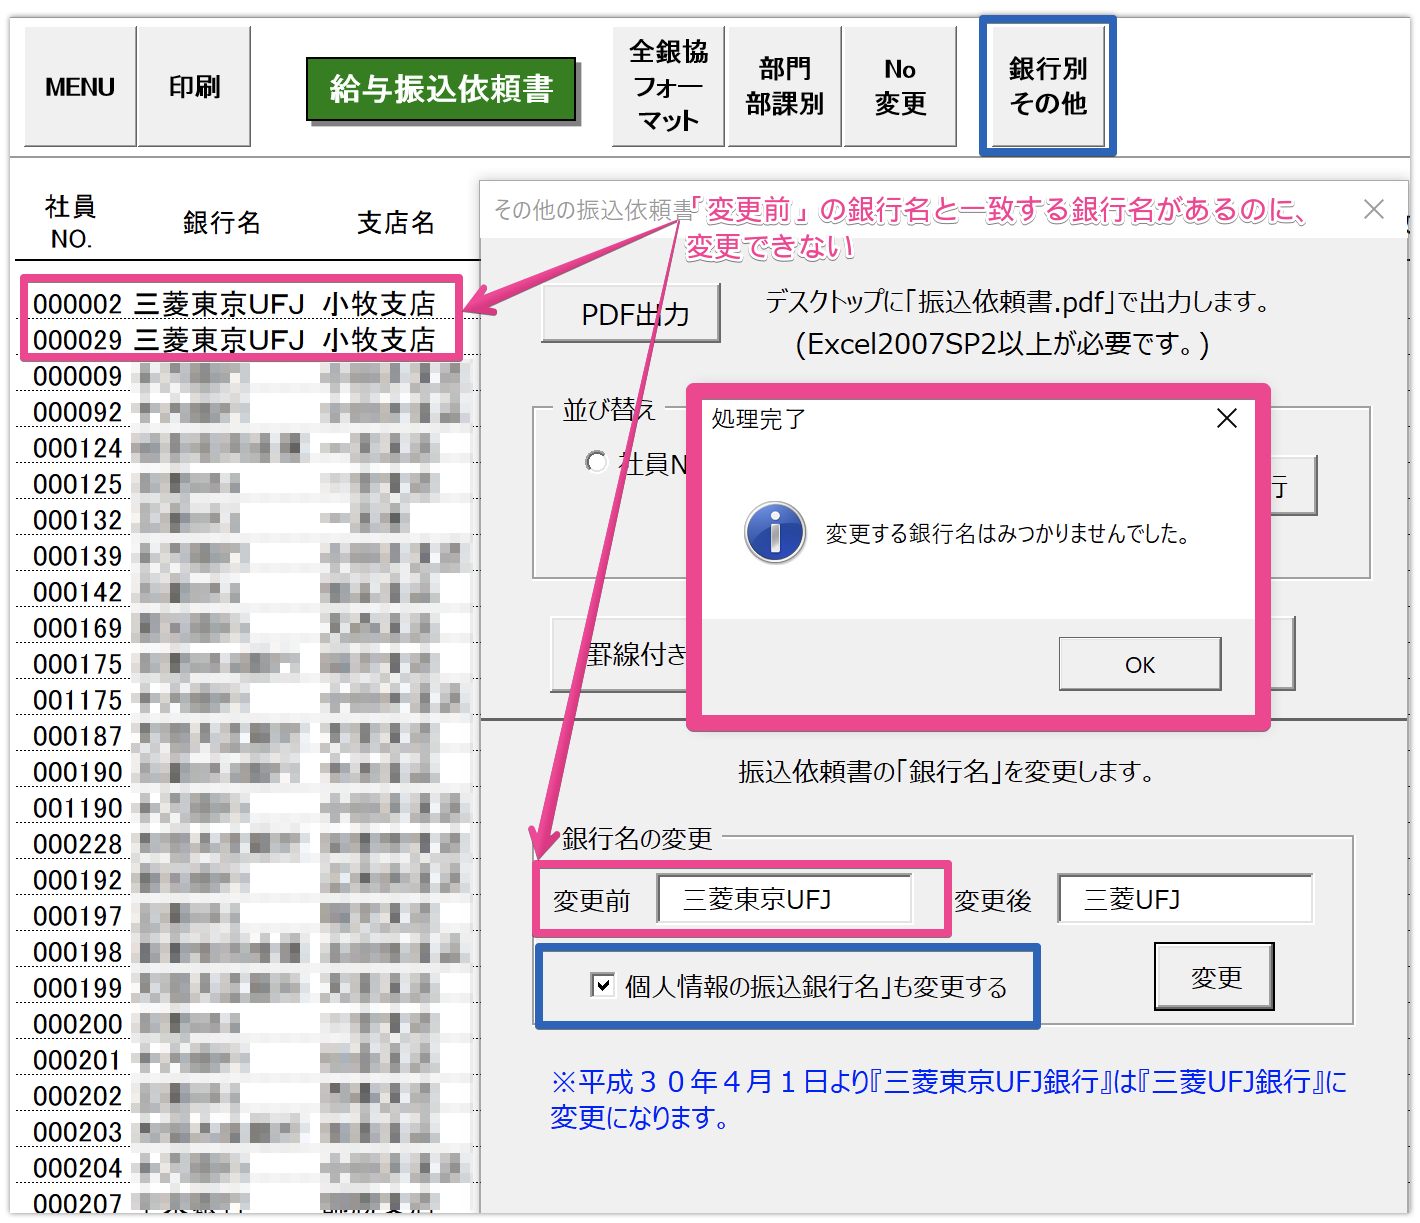Image resolution: width=1420 pixels, height=1223 pixels.
Task: Select employee number 001175
Action: [x=78, y=700]
